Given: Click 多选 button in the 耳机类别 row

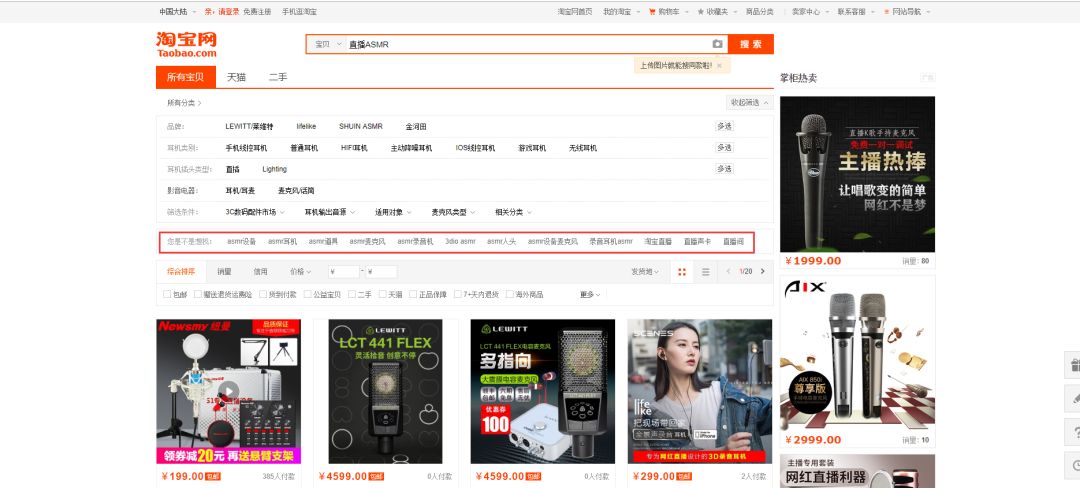Looking at the screenshot, I should [724, 147].
